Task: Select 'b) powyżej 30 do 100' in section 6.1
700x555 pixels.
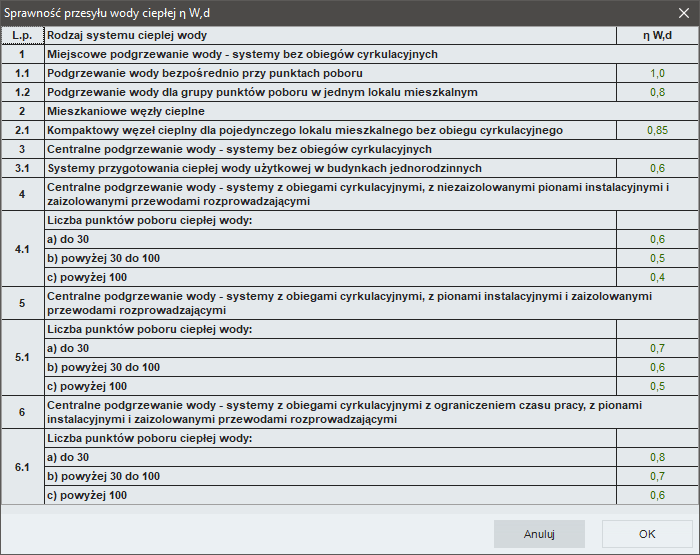Action: 330,476
